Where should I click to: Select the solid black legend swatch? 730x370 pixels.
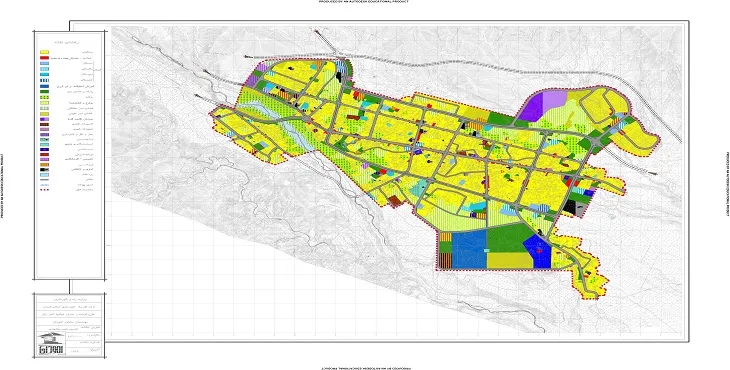click(45, 169)
